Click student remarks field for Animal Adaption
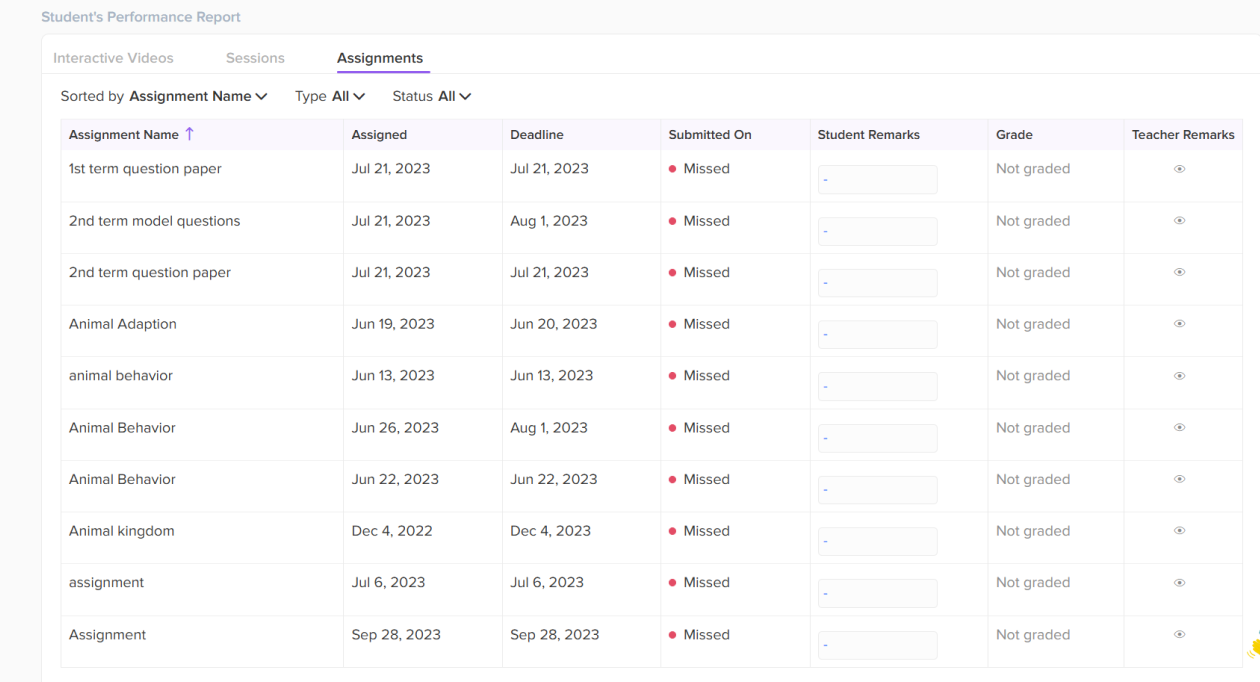The height and width of the screenshot is (682, 1260). click(x=877, y=335)
